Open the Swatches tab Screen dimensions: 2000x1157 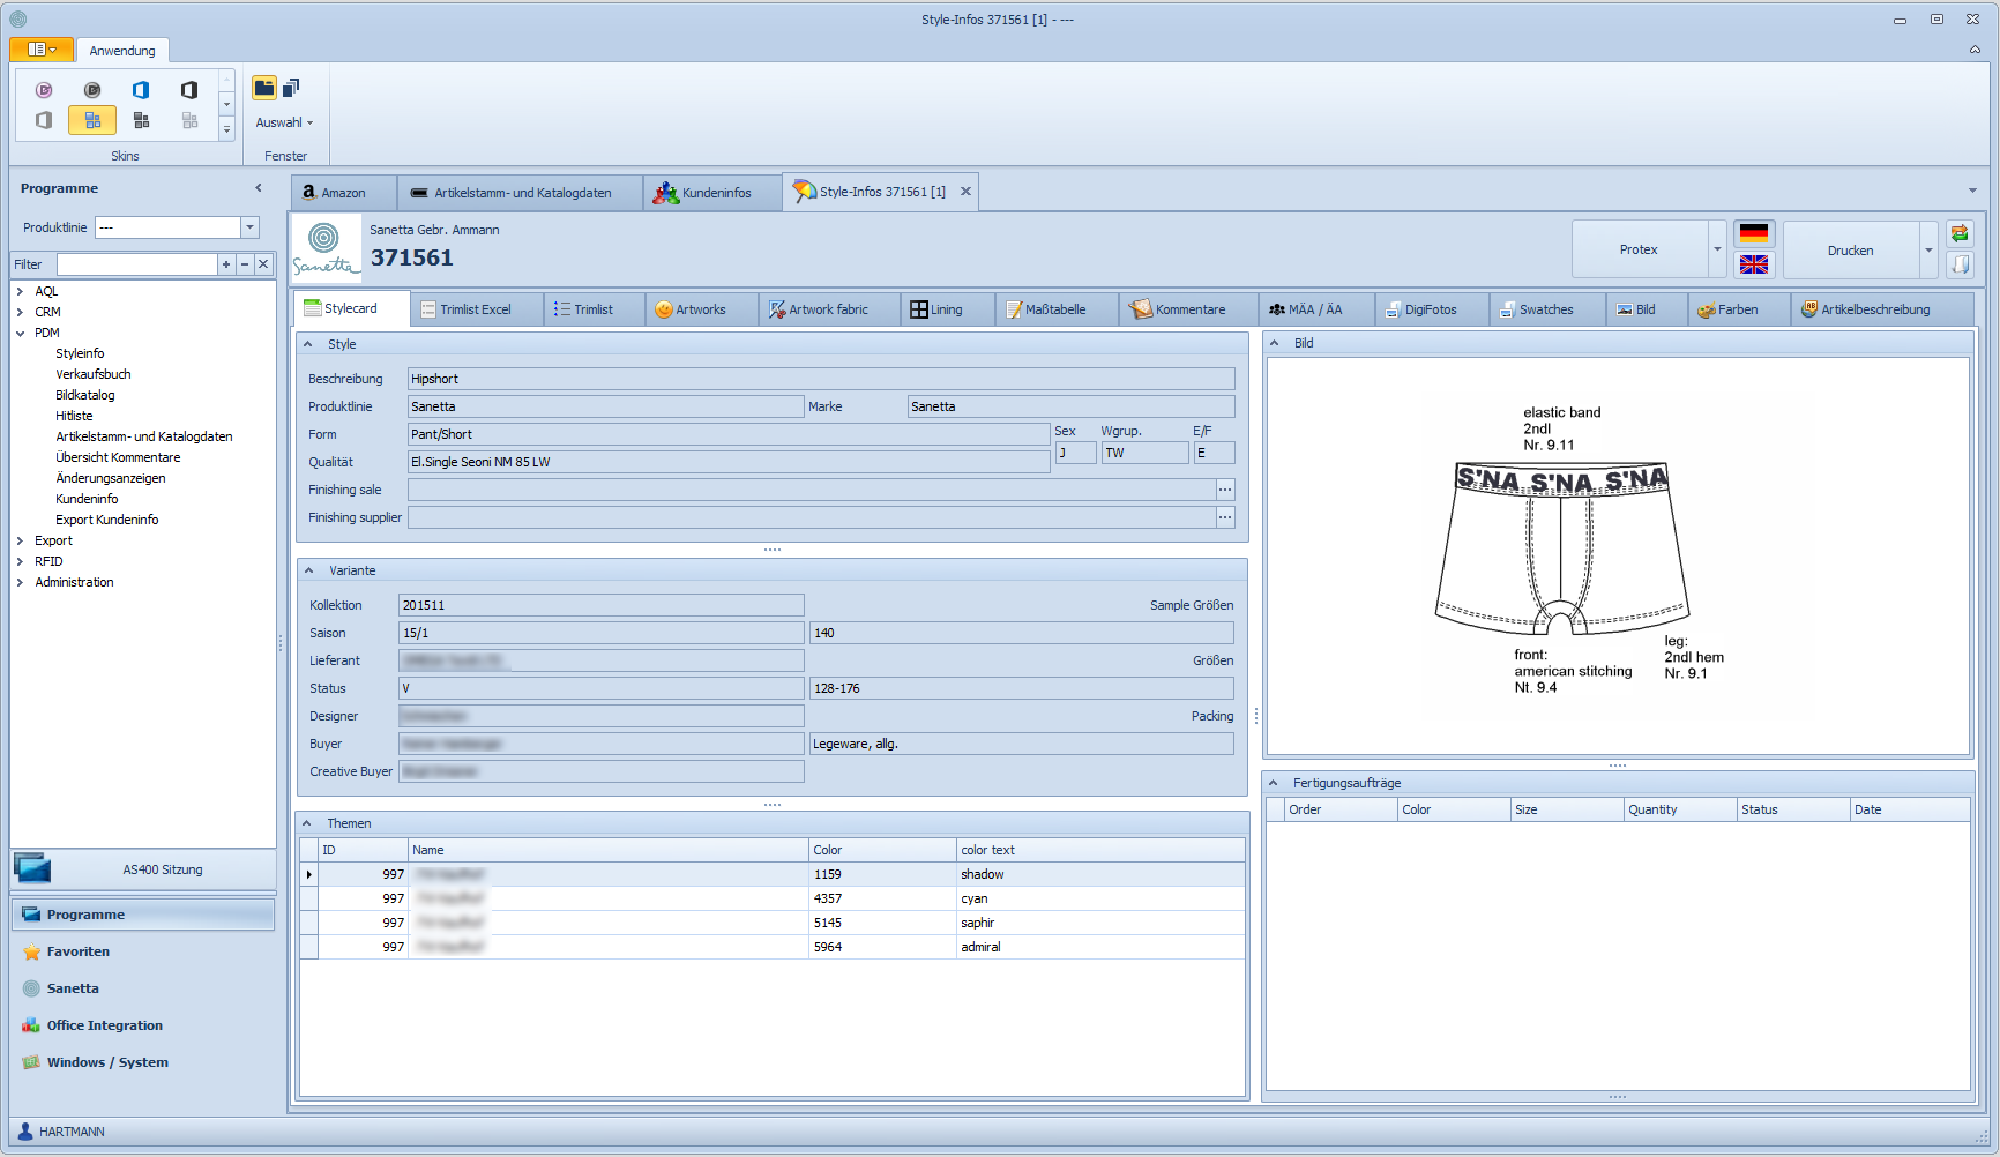click(x=1546, y=309)
